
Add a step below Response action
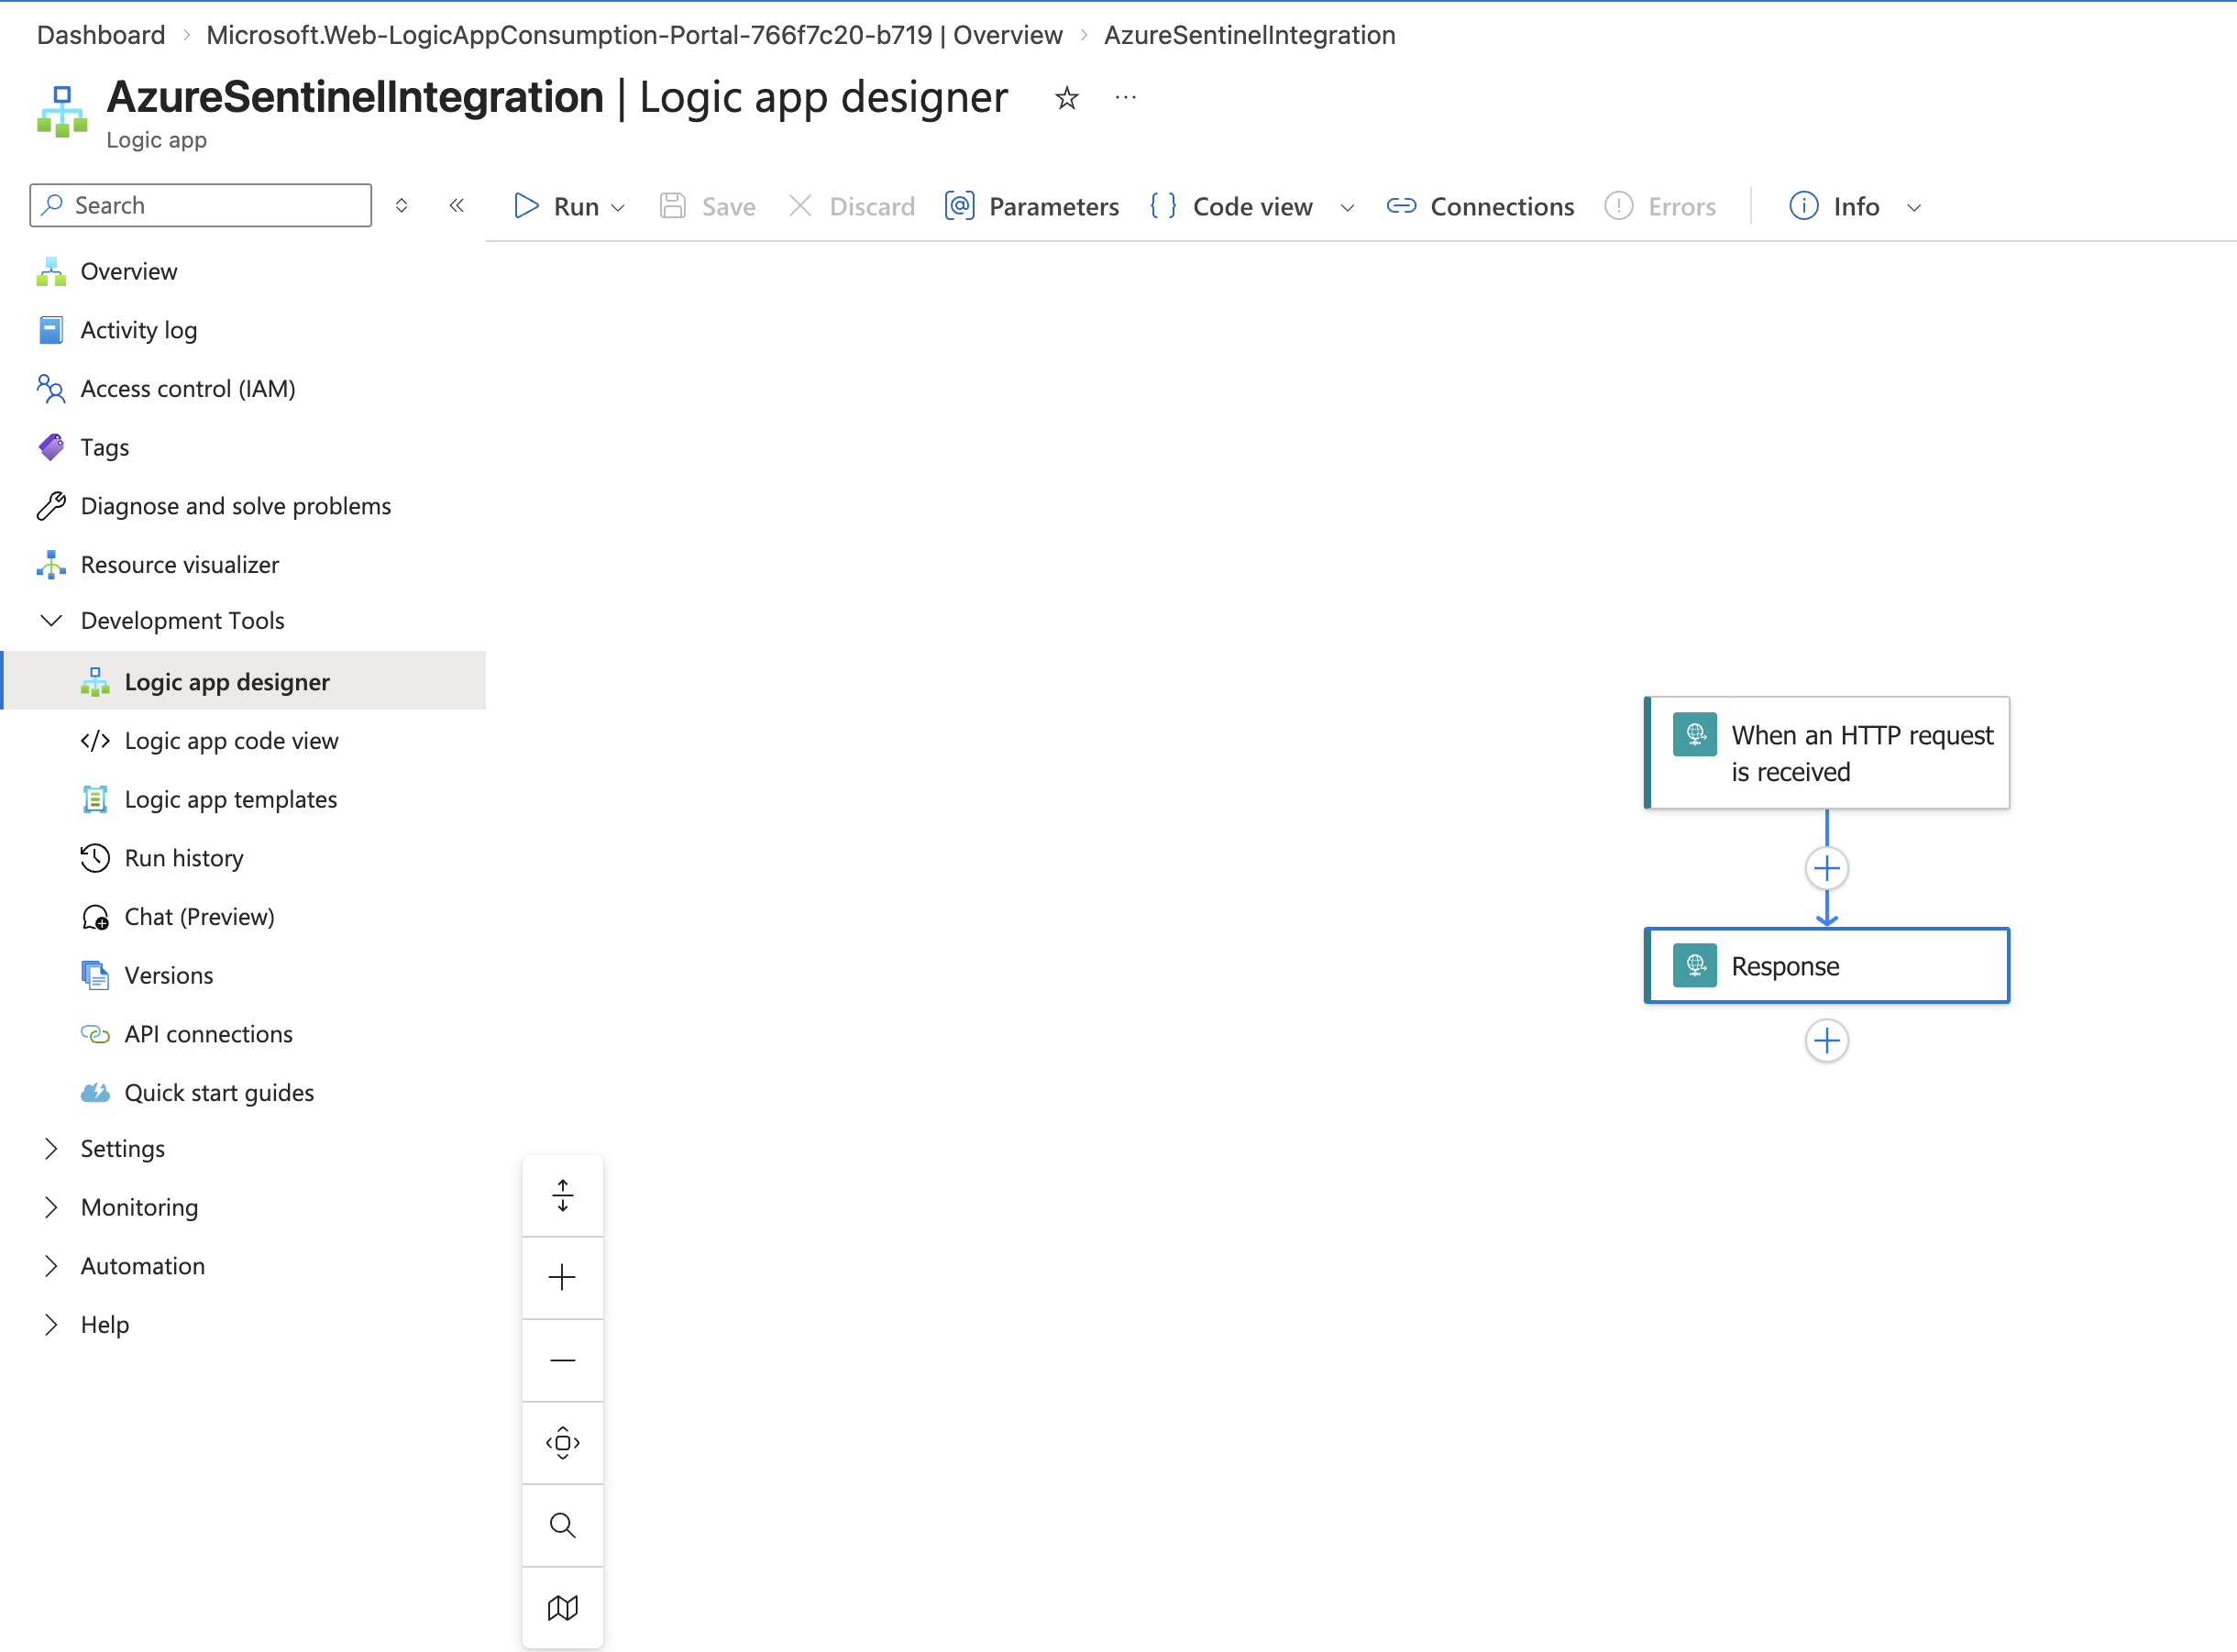click(1826, 1041)
